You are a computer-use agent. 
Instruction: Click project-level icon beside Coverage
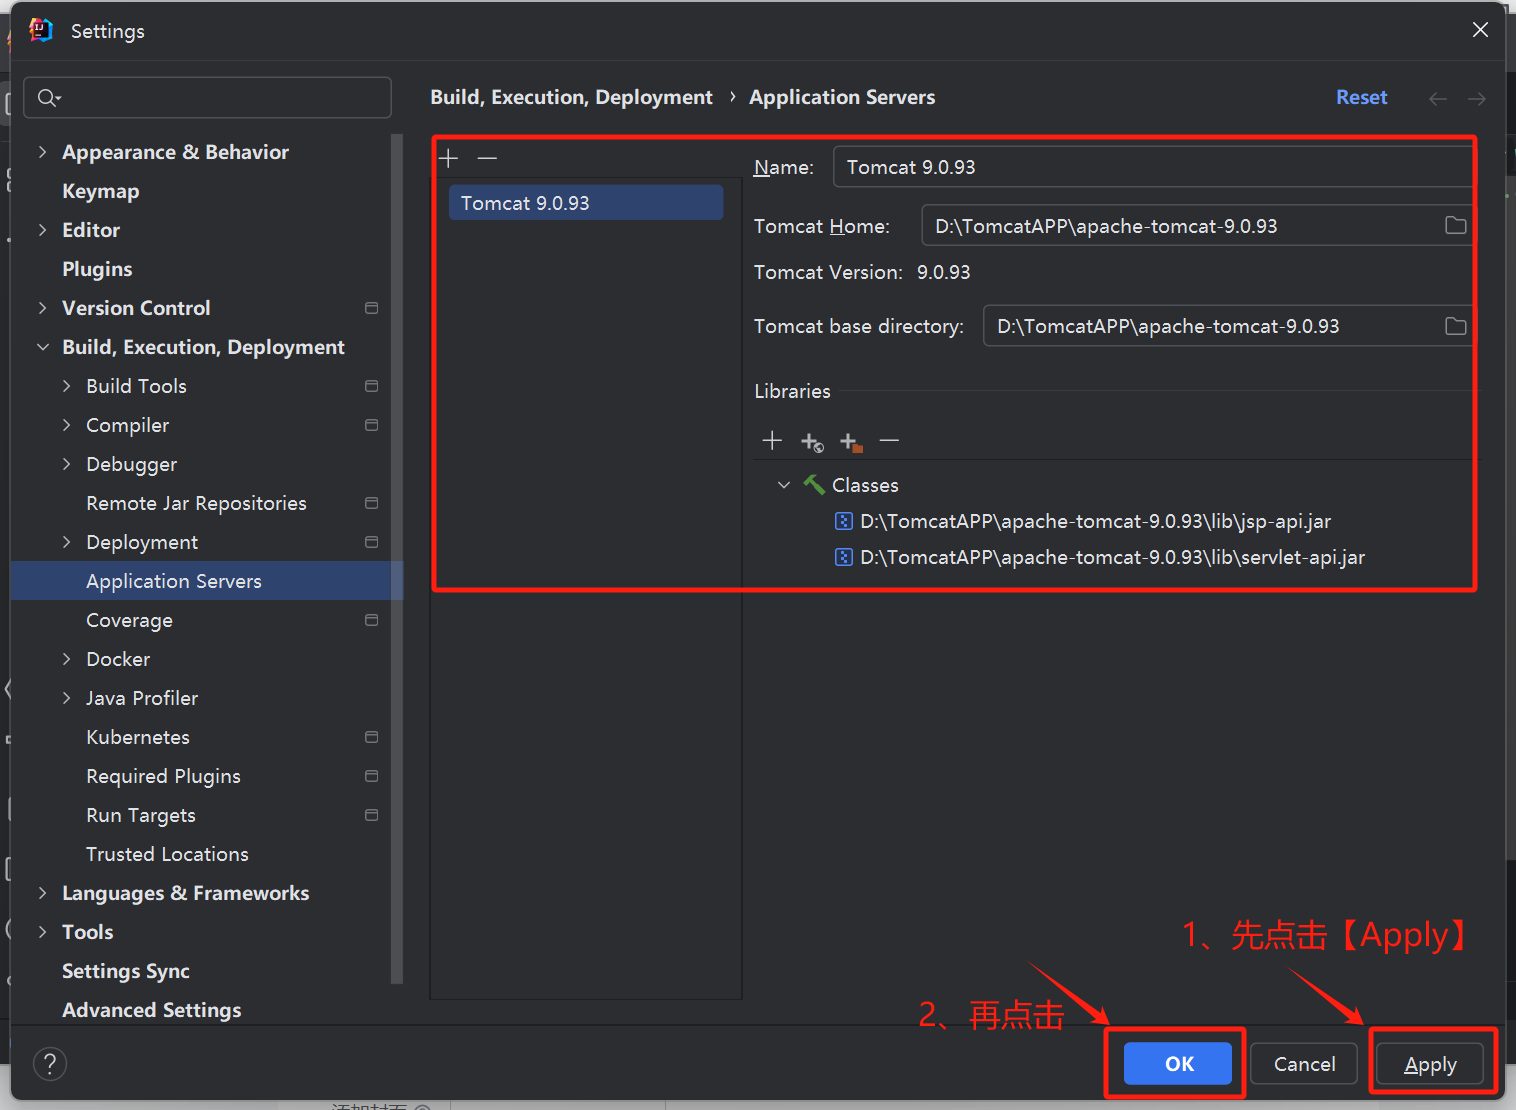click(372, 620)
